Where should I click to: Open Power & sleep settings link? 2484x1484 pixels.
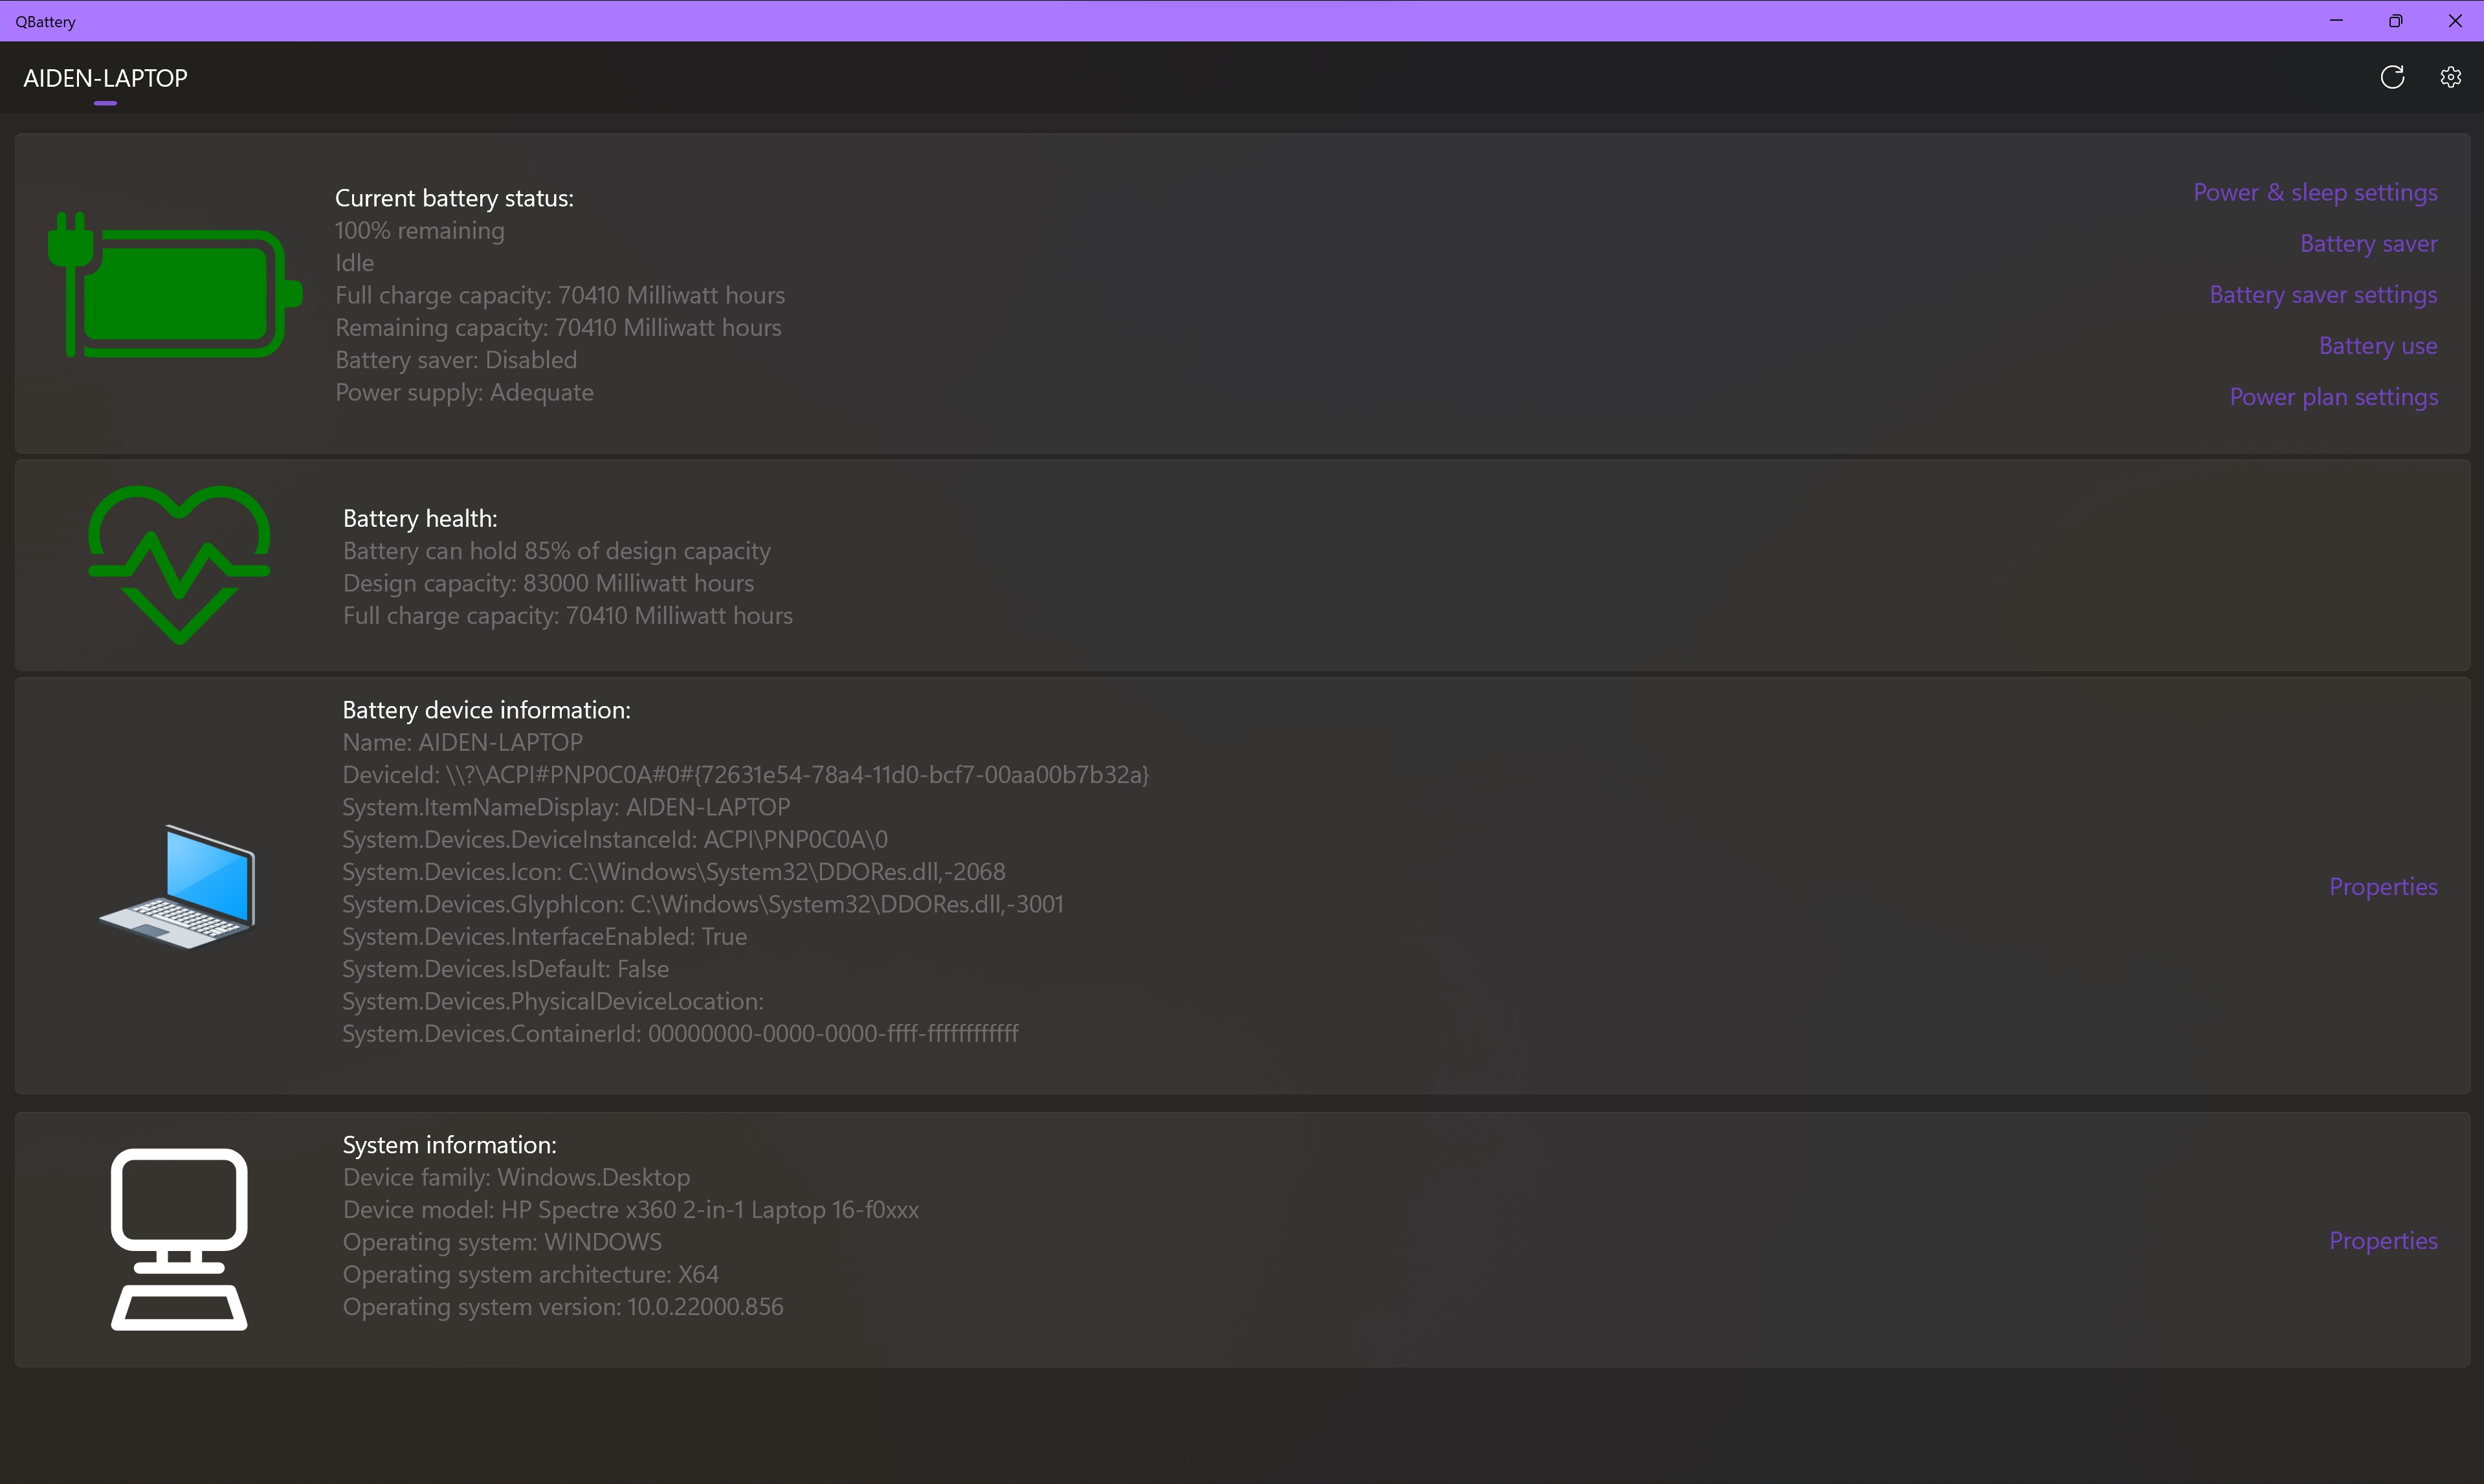[2314, 192]
